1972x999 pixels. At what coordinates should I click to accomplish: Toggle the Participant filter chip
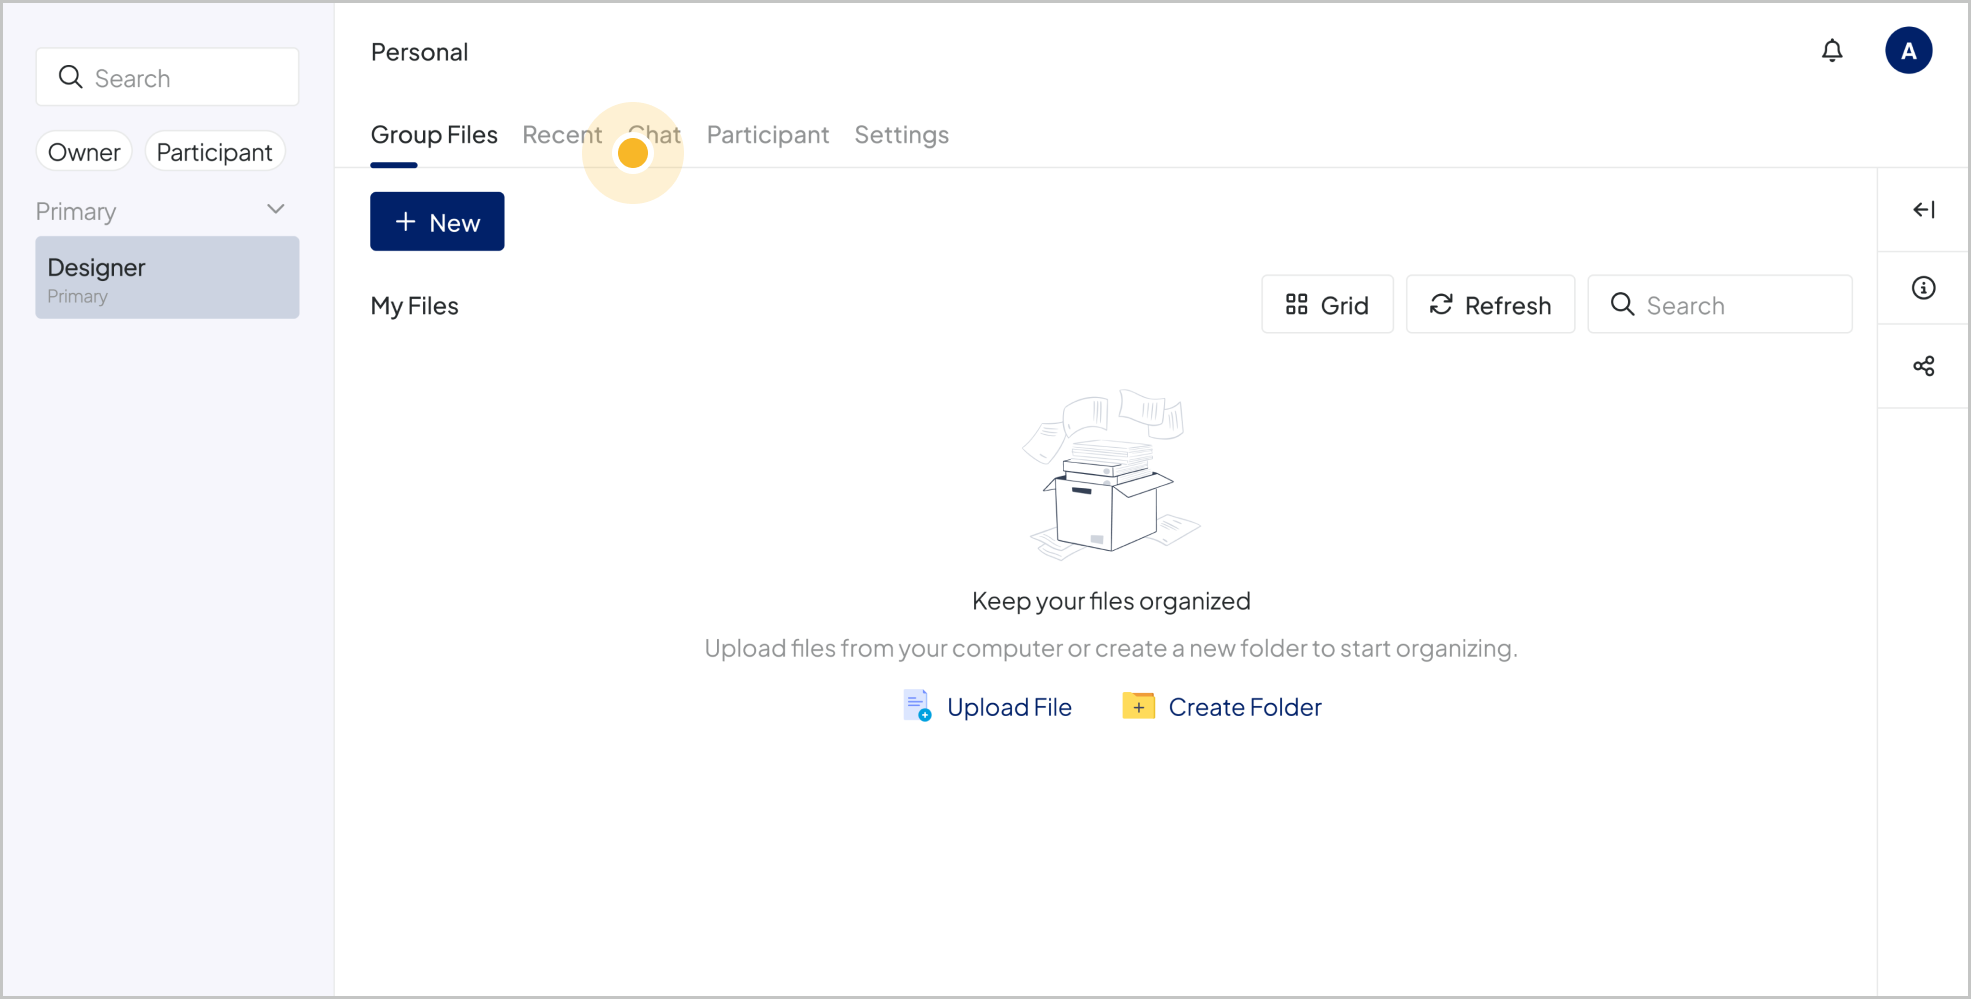pos(214,152)
